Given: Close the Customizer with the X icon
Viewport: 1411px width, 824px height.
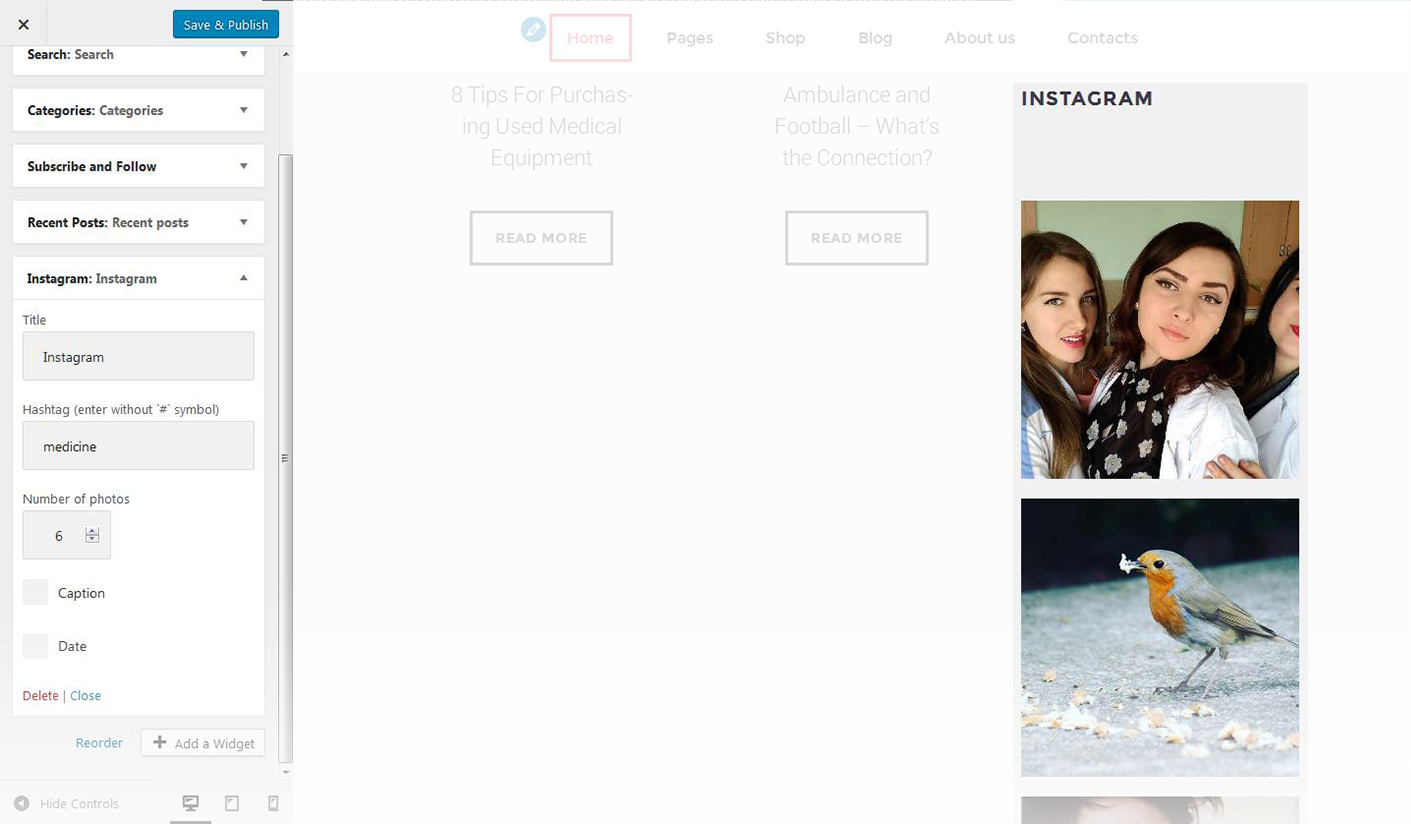Looking at the screenshot, I should coord(23,24).
